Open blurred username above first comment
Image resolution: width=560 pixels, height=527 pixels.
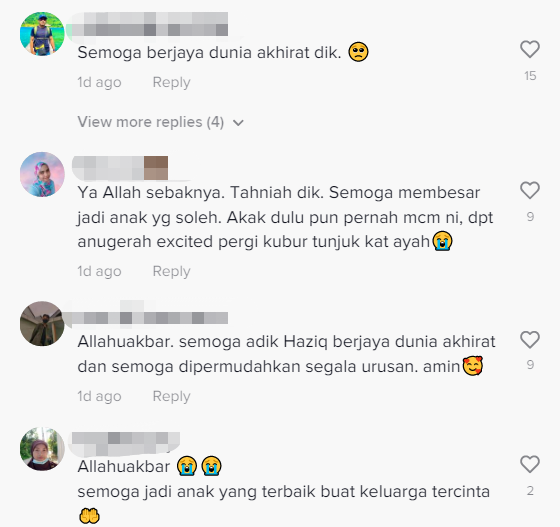pos(150,24)
